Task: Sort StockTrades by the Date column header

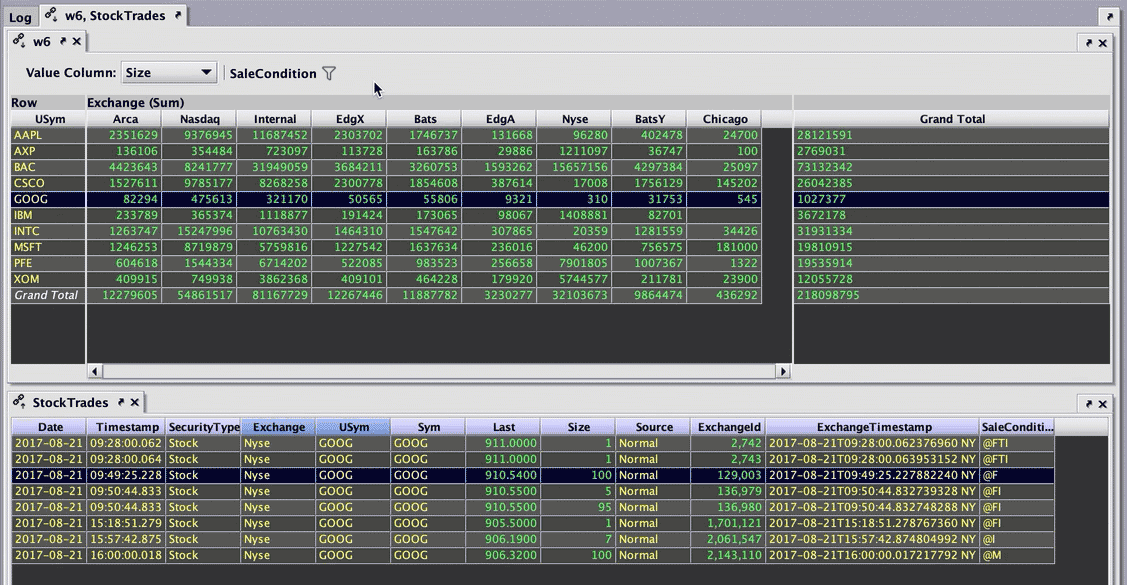Action: 50,427
